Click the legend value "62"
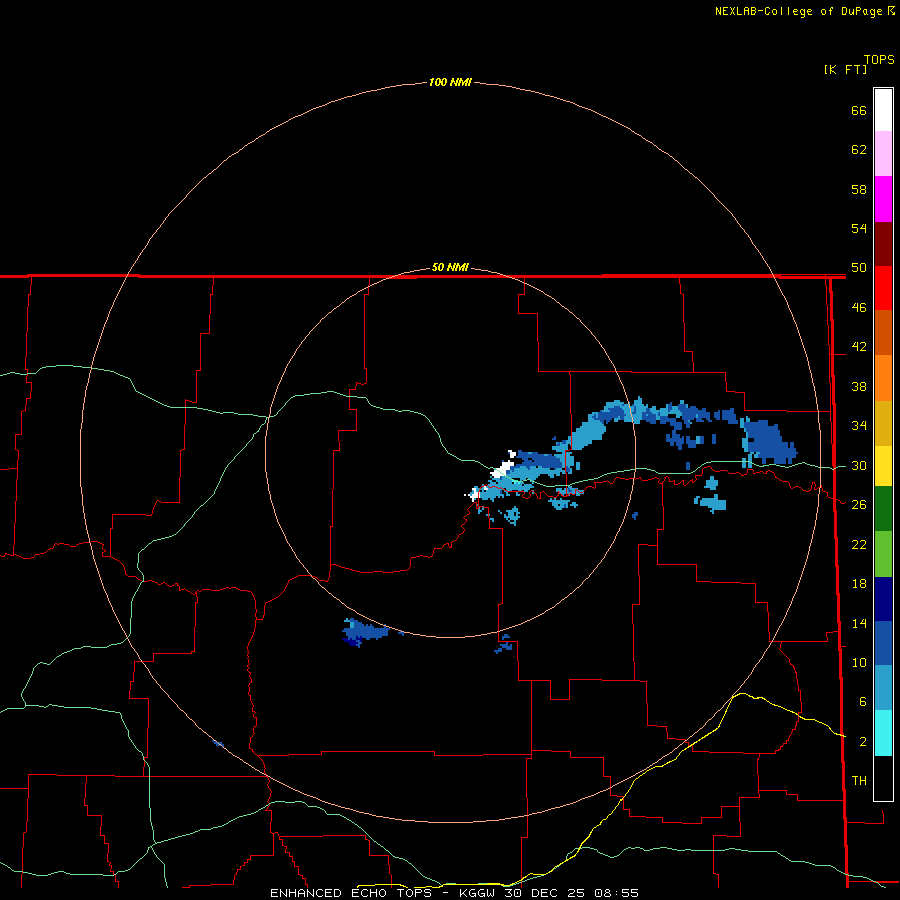The width and height of the screenshot is (900, 900). pos(859,150)
